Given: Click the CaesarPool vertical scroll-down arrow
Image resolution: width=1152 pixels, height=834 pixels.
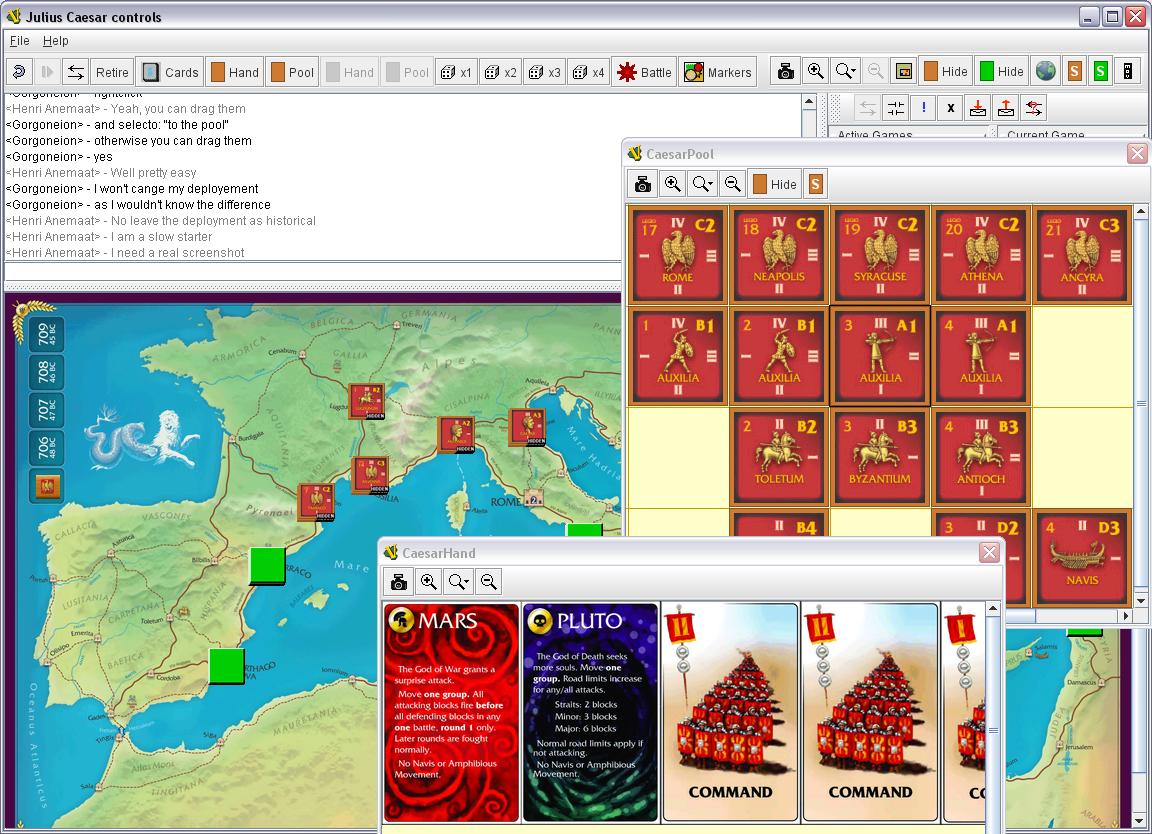Looking at the screenshot, I should pyautogui.click(x=1140, y=600).
